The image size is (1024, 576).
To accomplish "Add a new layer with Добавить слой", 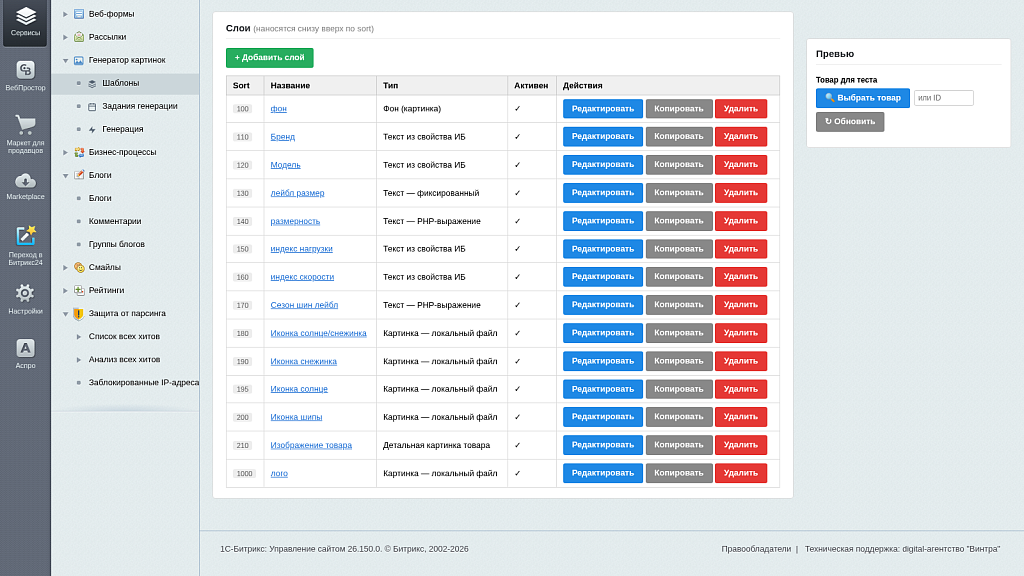I will (270, 57).
